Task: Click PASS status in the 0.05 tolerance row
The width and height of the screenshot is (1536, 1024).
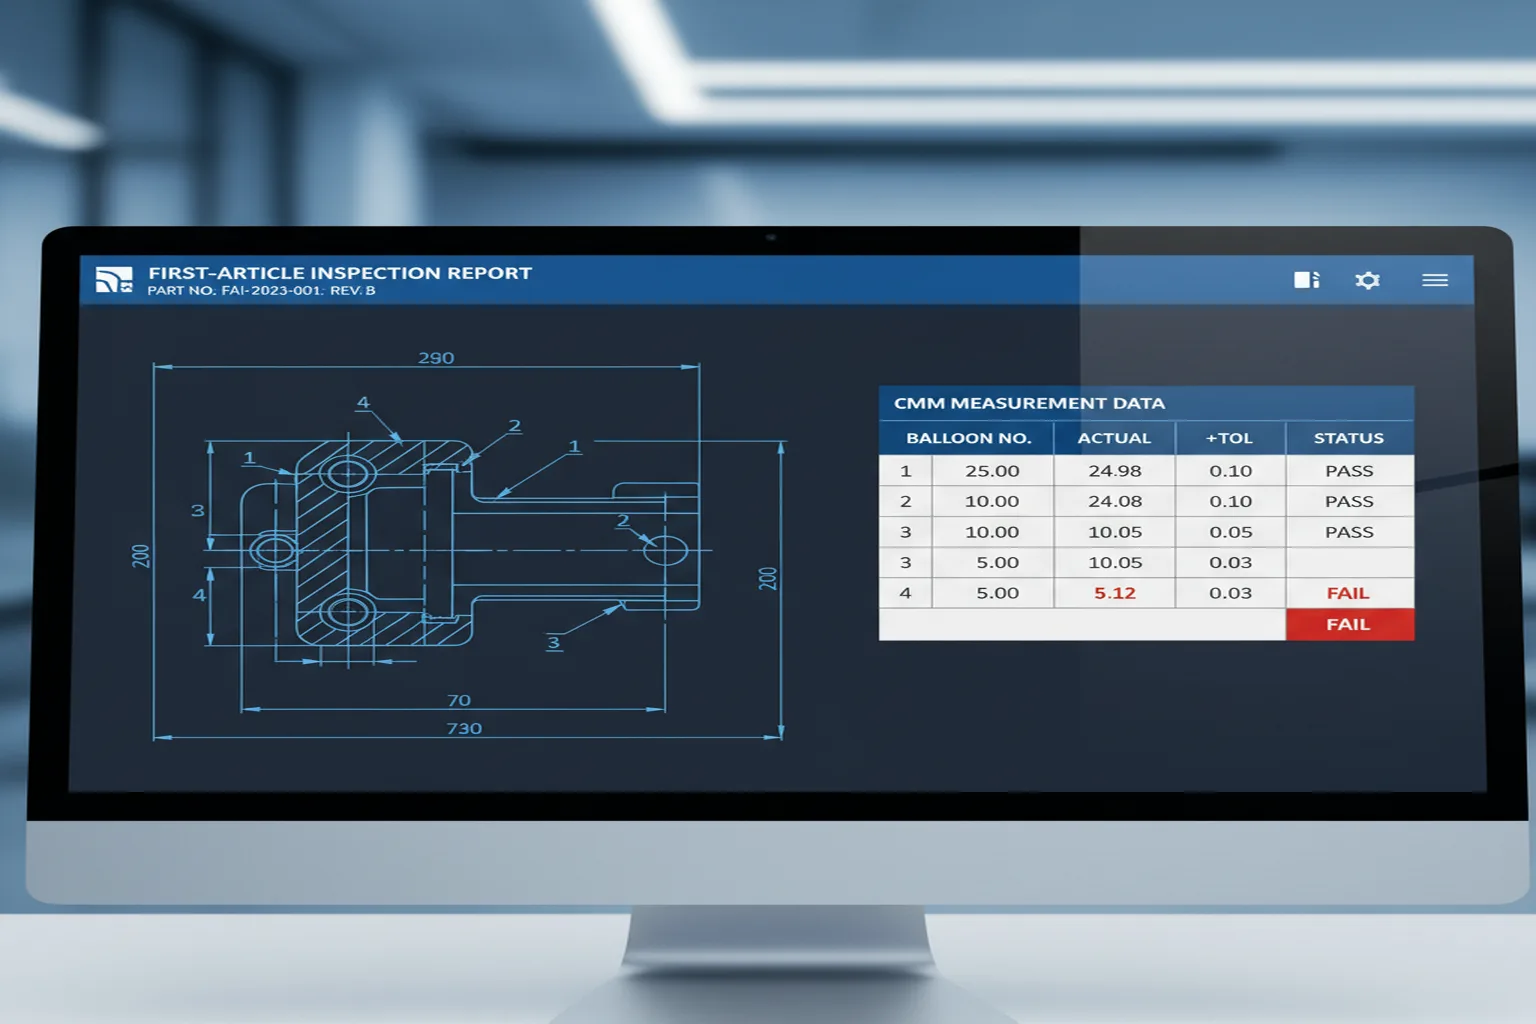Action: tap(1349, 532)
